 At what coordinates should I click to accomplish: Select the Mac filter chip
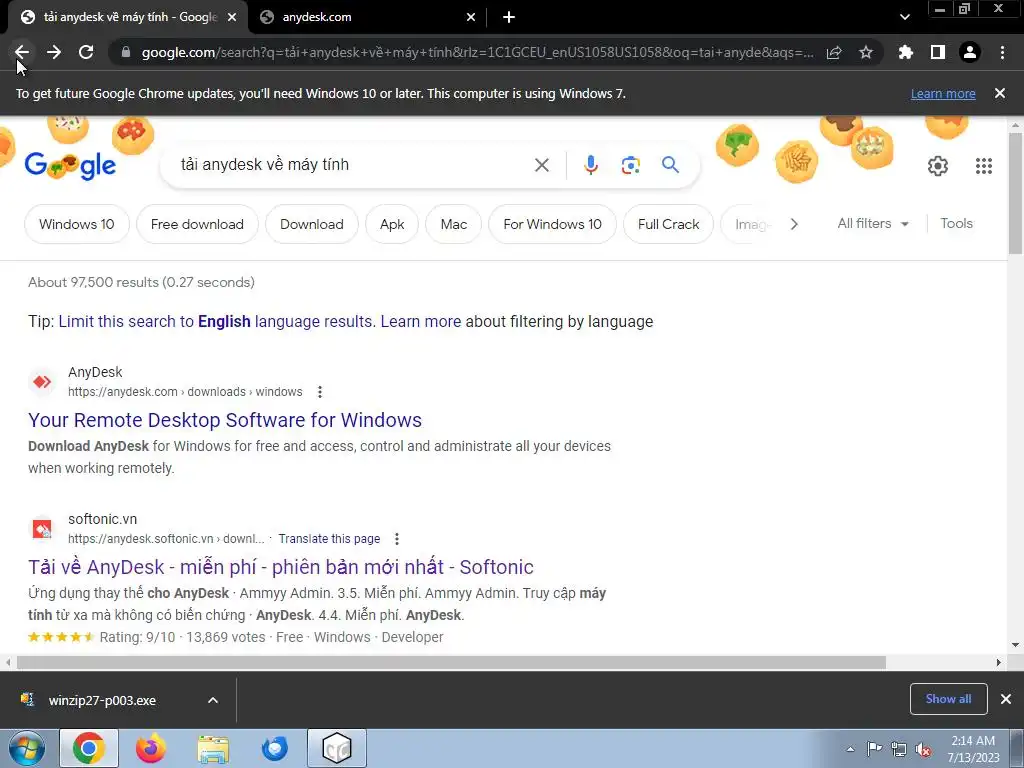click(454, 224)
